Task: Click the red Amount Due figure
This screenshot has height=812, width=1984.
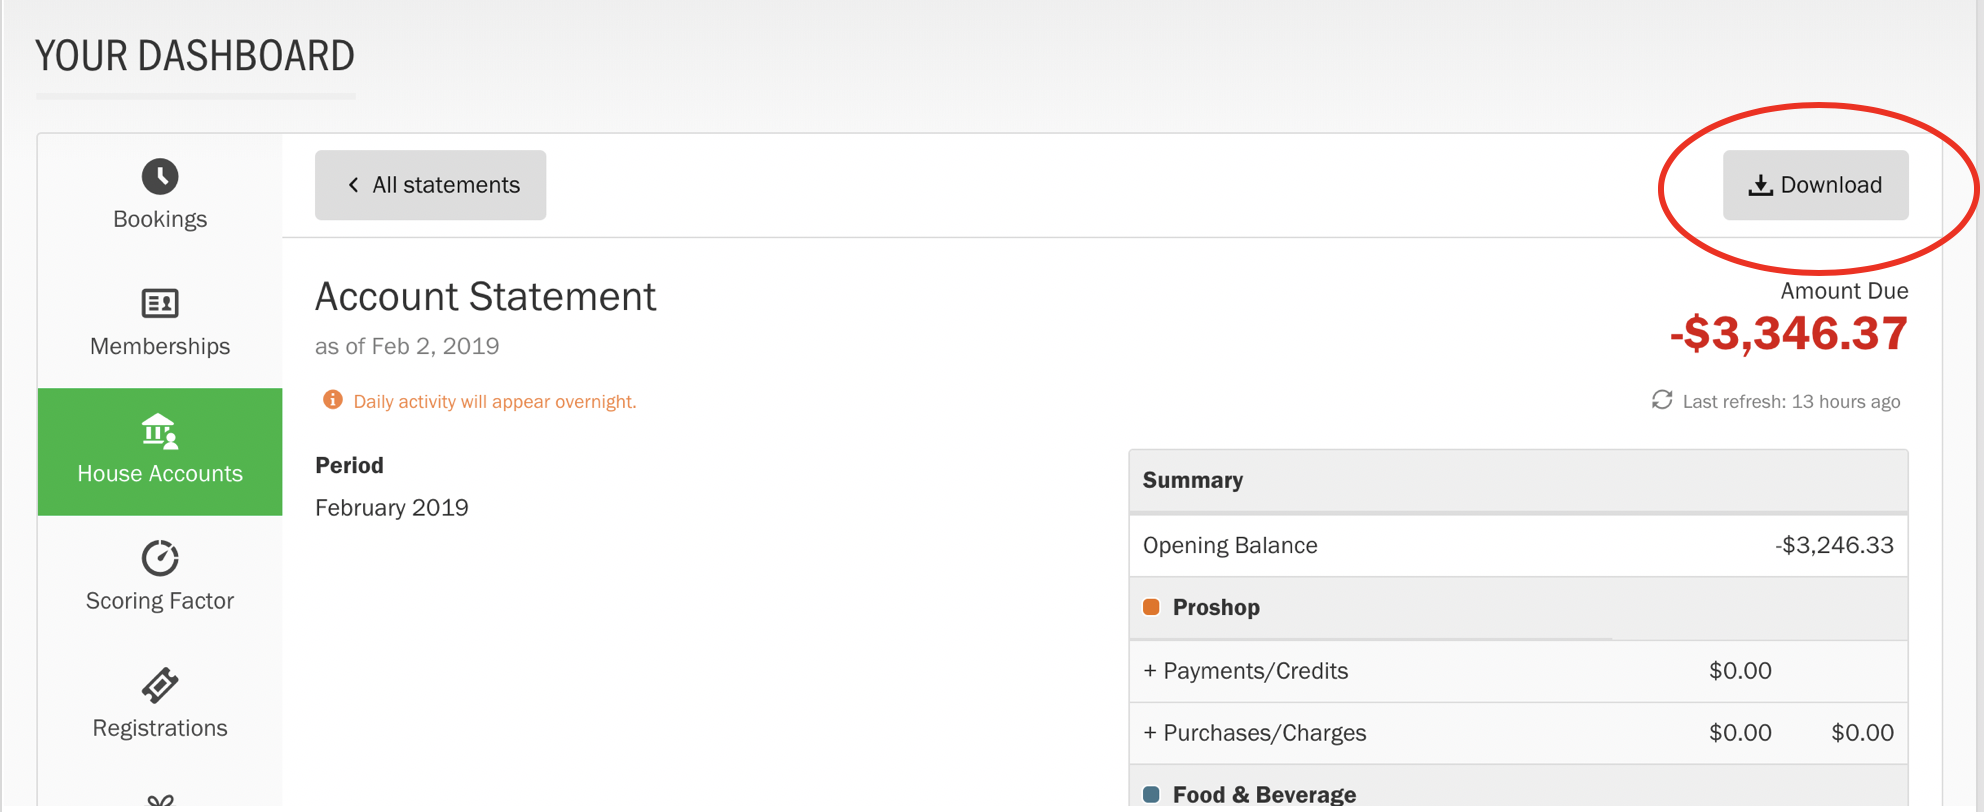Action: tap(1788, 334)
